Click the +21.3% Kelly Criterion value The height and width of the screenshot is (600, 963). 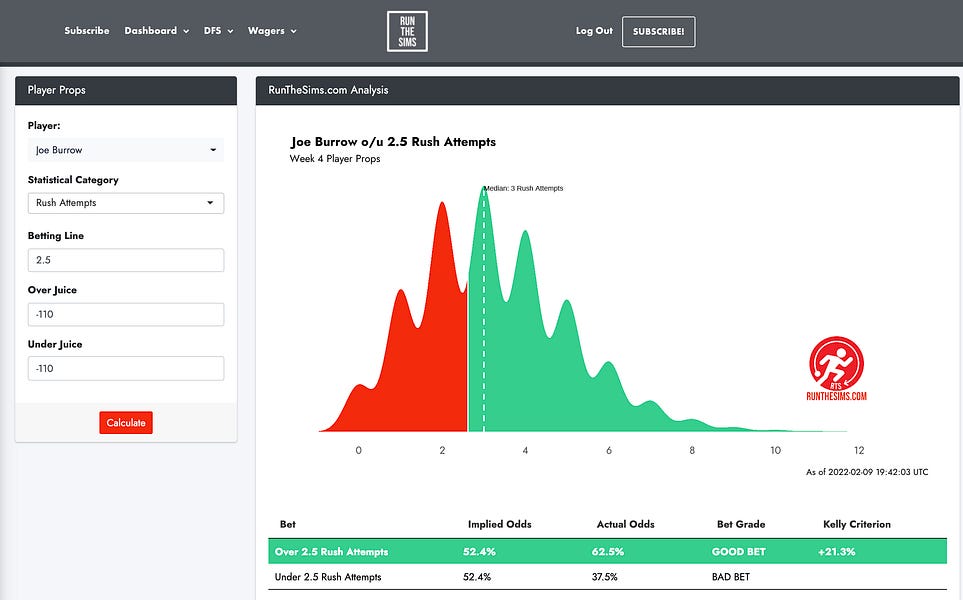[x=836, y=551]
